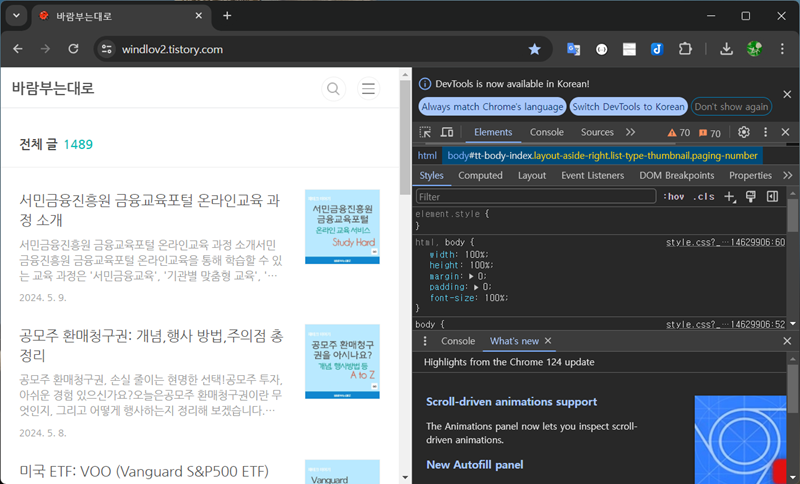The width and height of the screenshot is (800, 484).
Task: Activate inspect element picker
Action: [425, 132]
